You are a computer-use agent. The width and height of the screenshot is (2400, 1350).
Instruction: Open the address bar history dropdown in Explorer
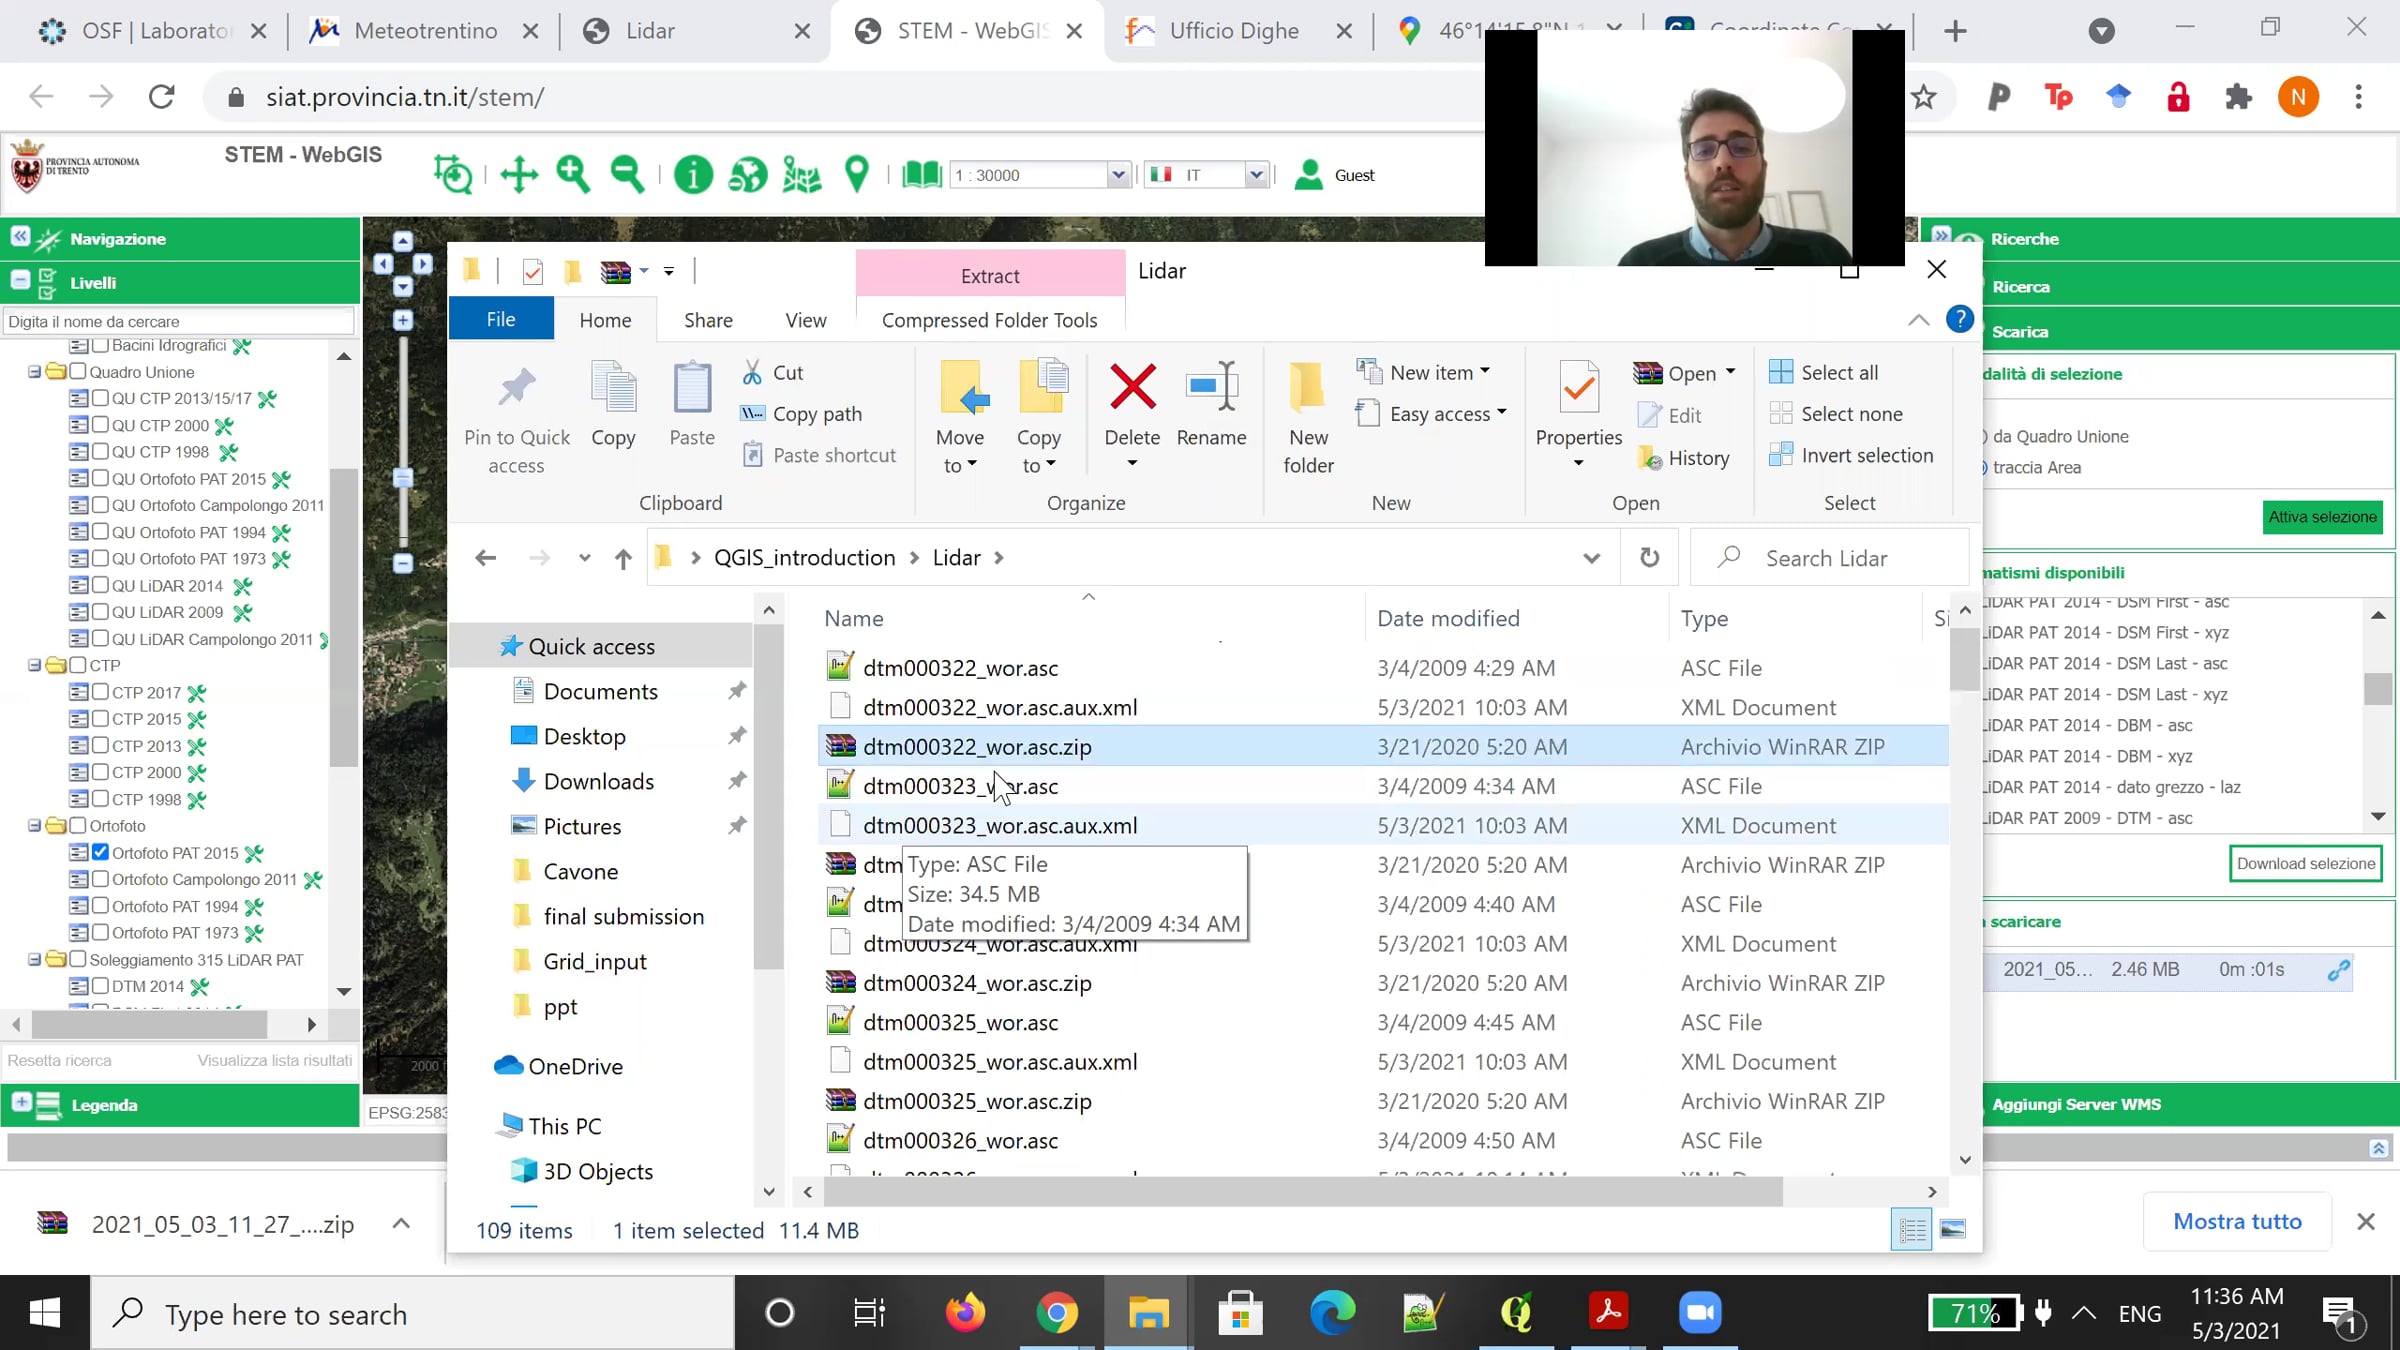click(1591, 558)
